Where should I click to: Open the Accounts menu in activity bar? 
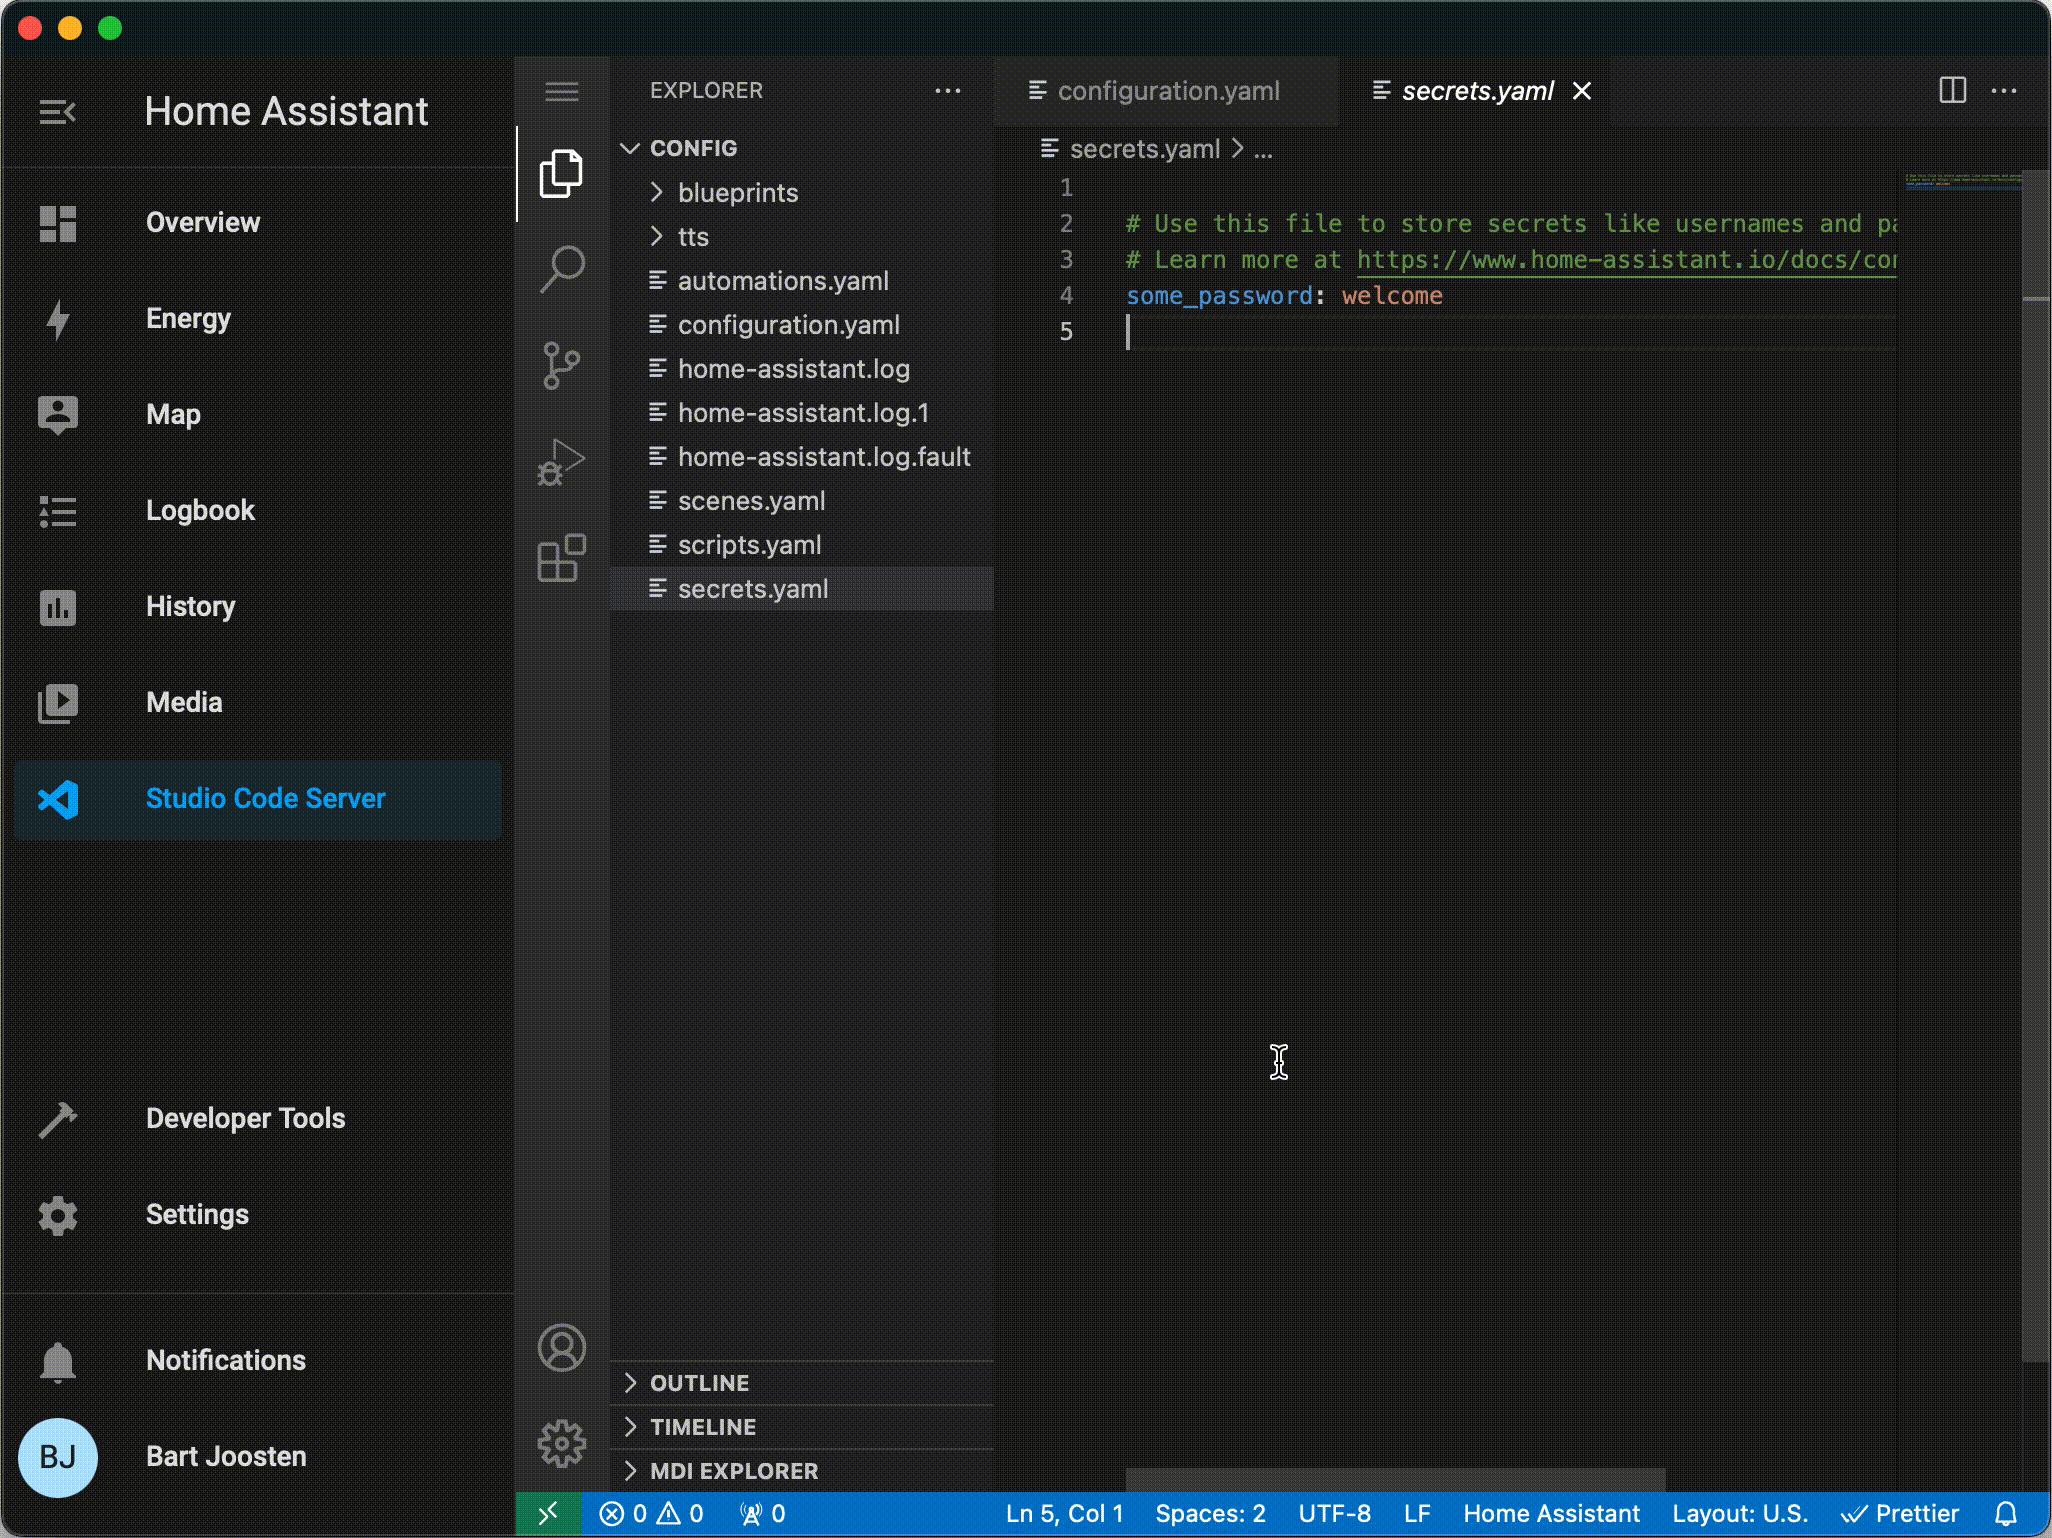[x=562, y=1348]
